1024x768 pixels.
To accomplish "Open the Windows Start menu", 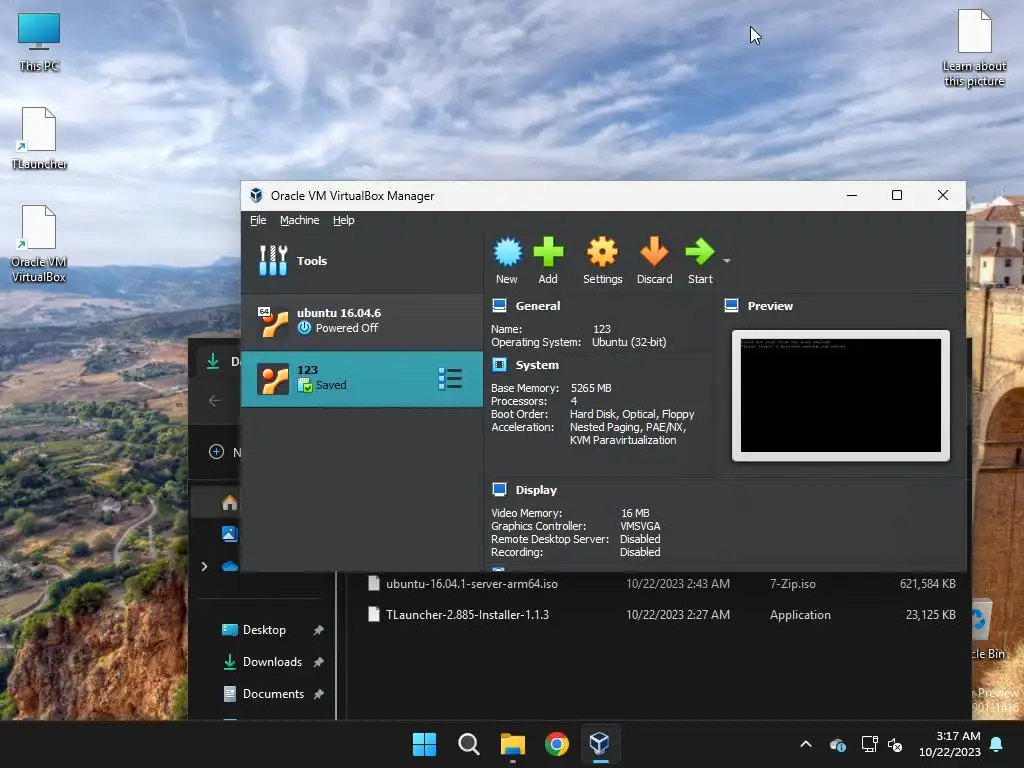I will click(x=424, y=744).
